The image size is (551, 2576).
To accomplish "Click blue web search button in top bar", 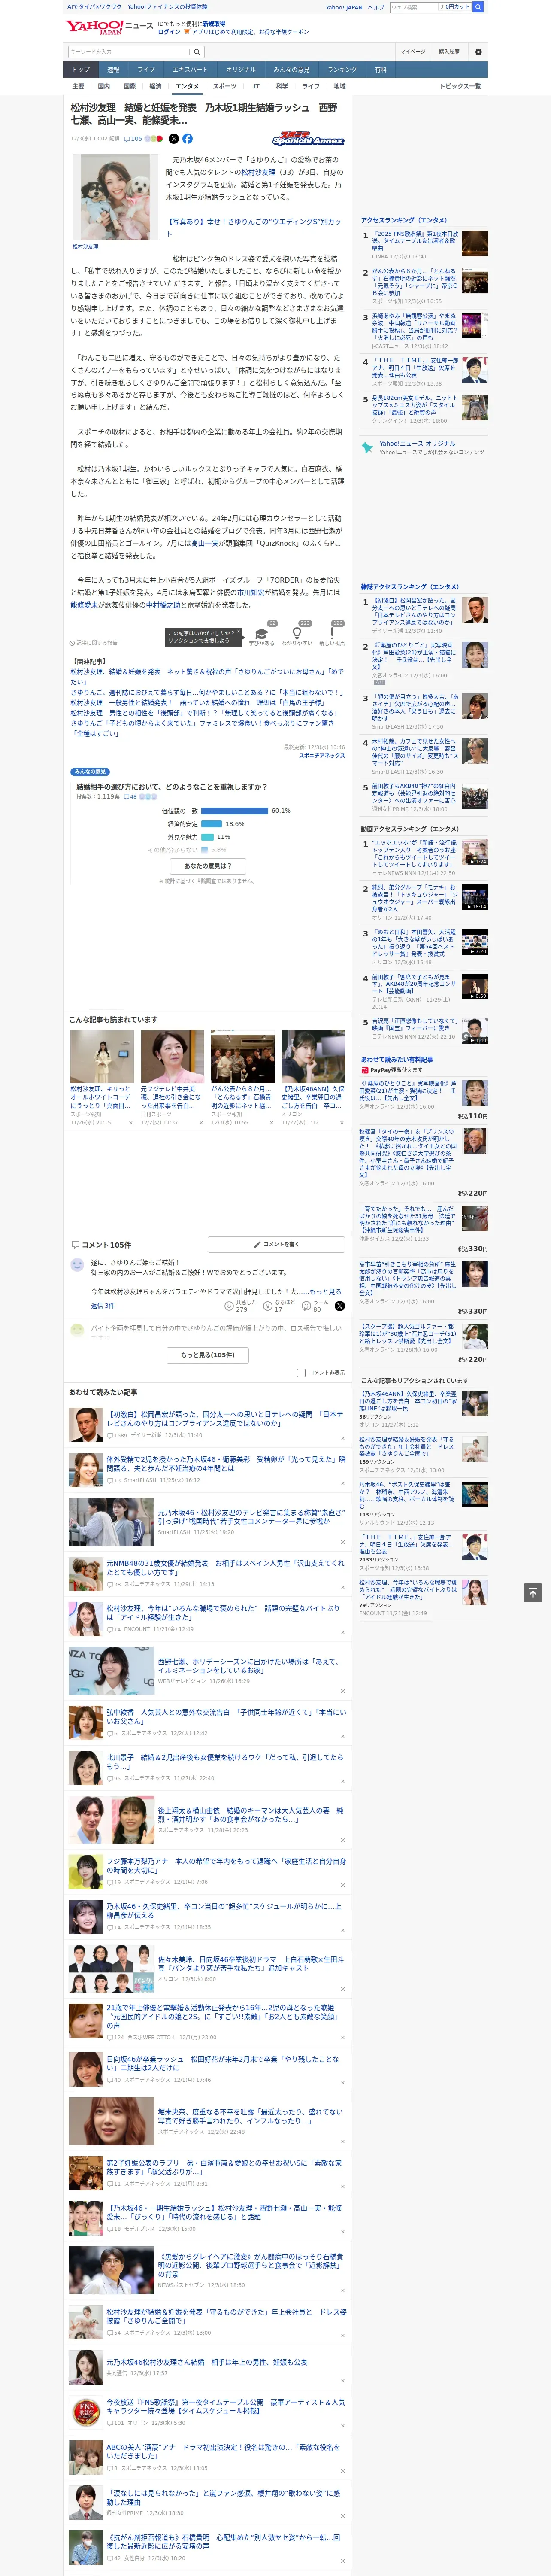I will (478, 7).
